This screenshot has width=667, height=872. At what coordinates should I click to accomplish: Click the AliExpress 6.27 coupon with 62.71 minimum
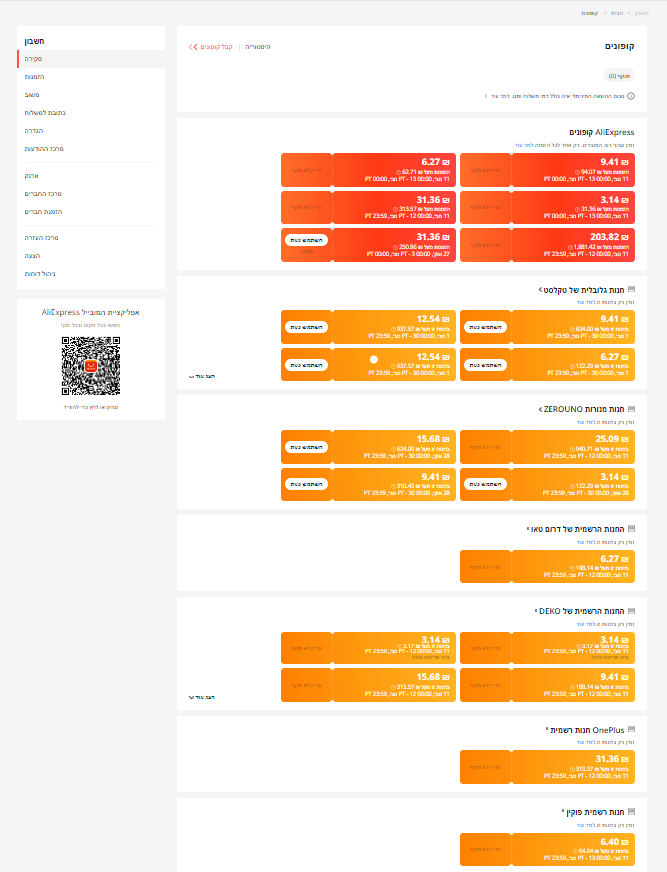(368, 170)
